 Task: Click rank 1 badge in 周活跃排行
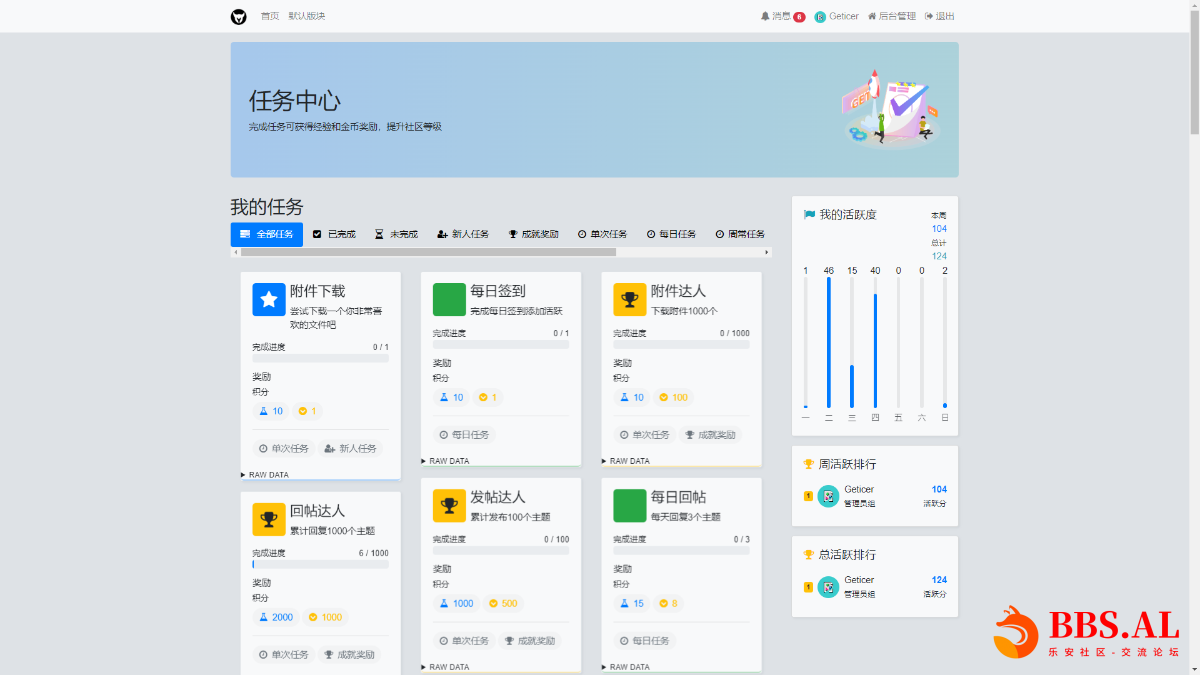[x=808, y=496]
